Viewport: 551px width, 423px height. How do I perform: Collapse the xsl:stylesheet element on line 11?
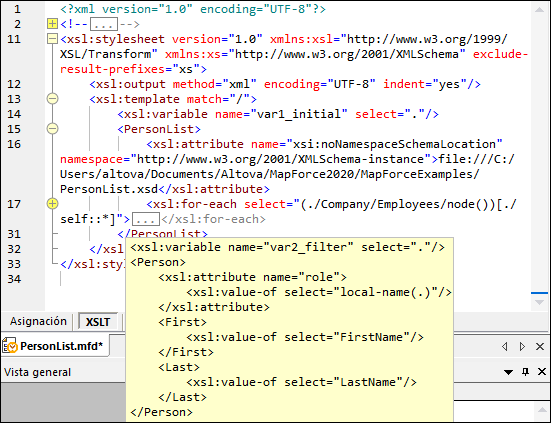(52, 39)
